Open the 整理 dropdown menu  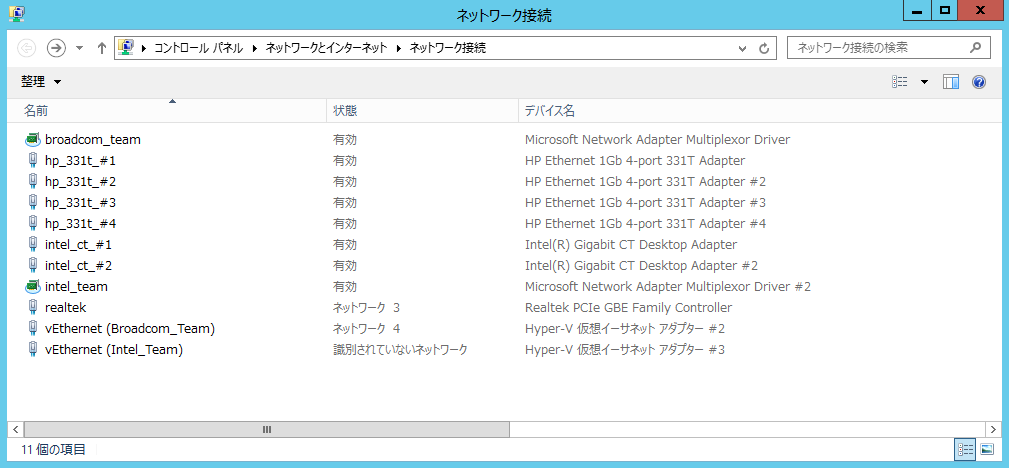[x=41, y=82]
